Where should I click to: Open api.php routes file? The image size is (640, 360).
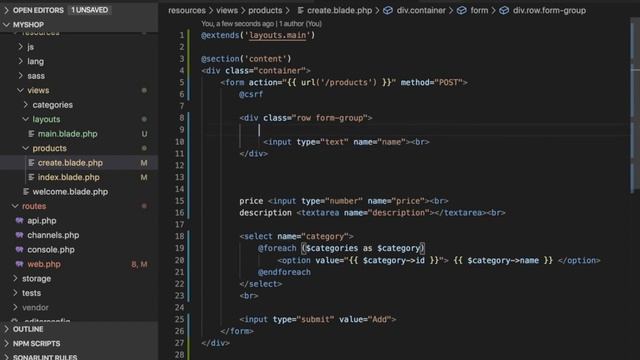click(x=42, y=221)
